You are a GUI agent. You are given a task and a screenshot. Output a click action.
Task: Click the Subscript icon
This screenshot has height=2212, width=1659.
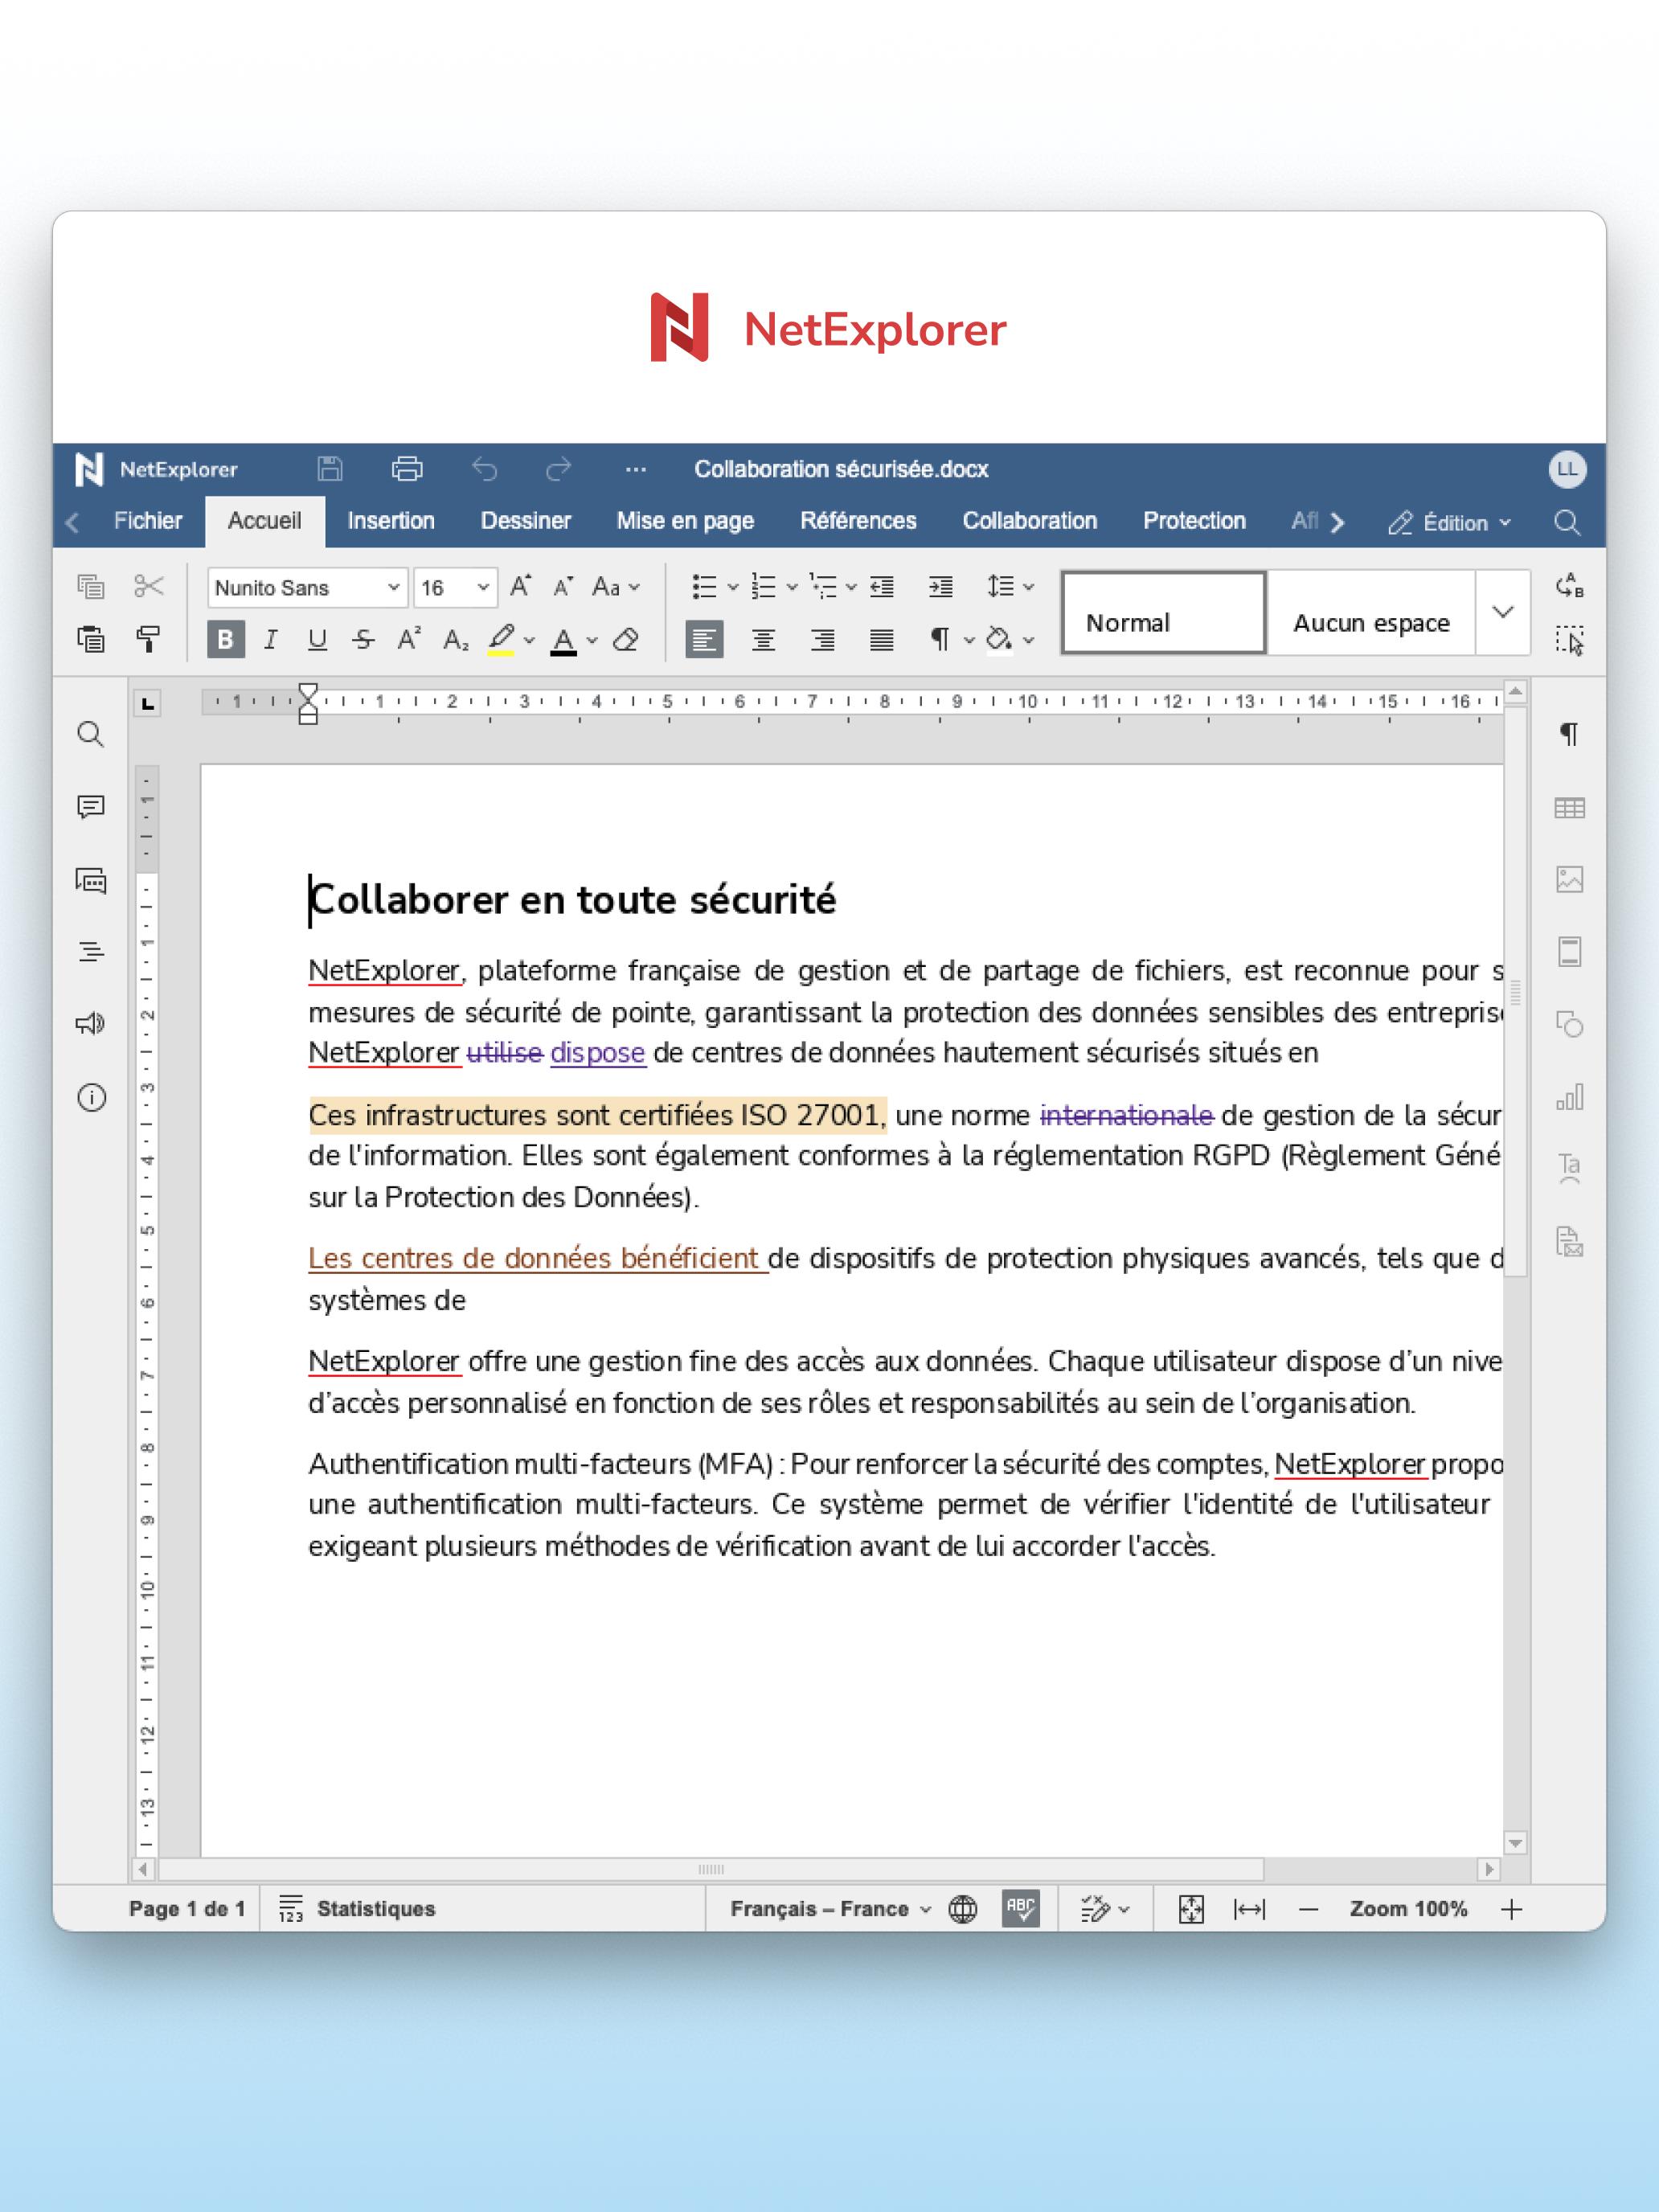[456, 640]
